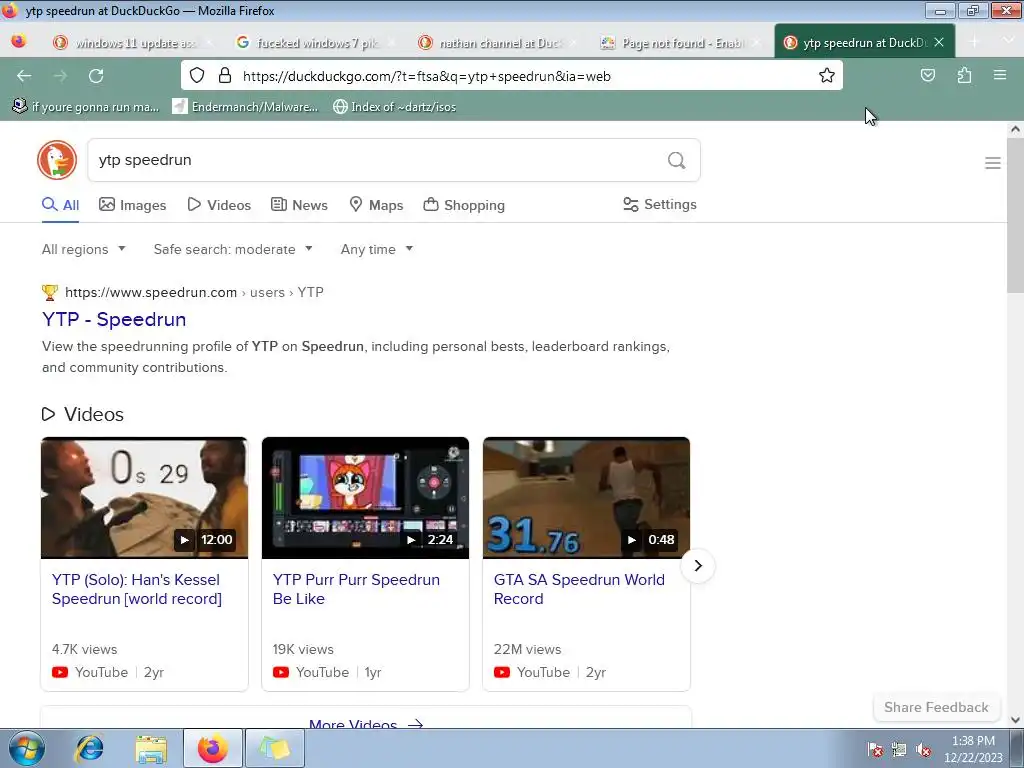The image size is (1024, 768).
Task: Expand the list all tabs chevron
Action: [x=1007, y=41]
